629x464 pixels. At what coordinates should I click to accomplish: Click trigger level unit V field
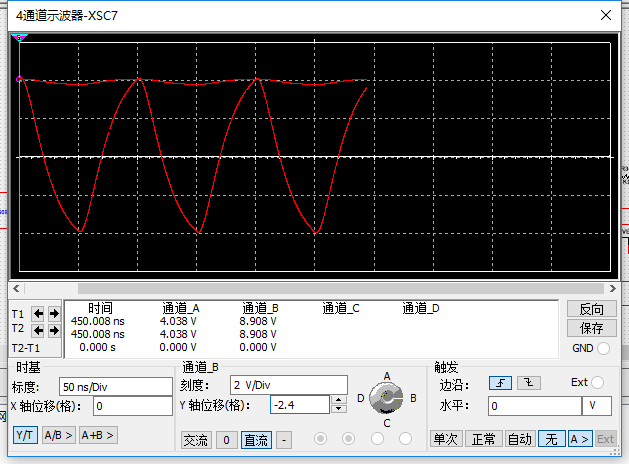pos(597,406)
